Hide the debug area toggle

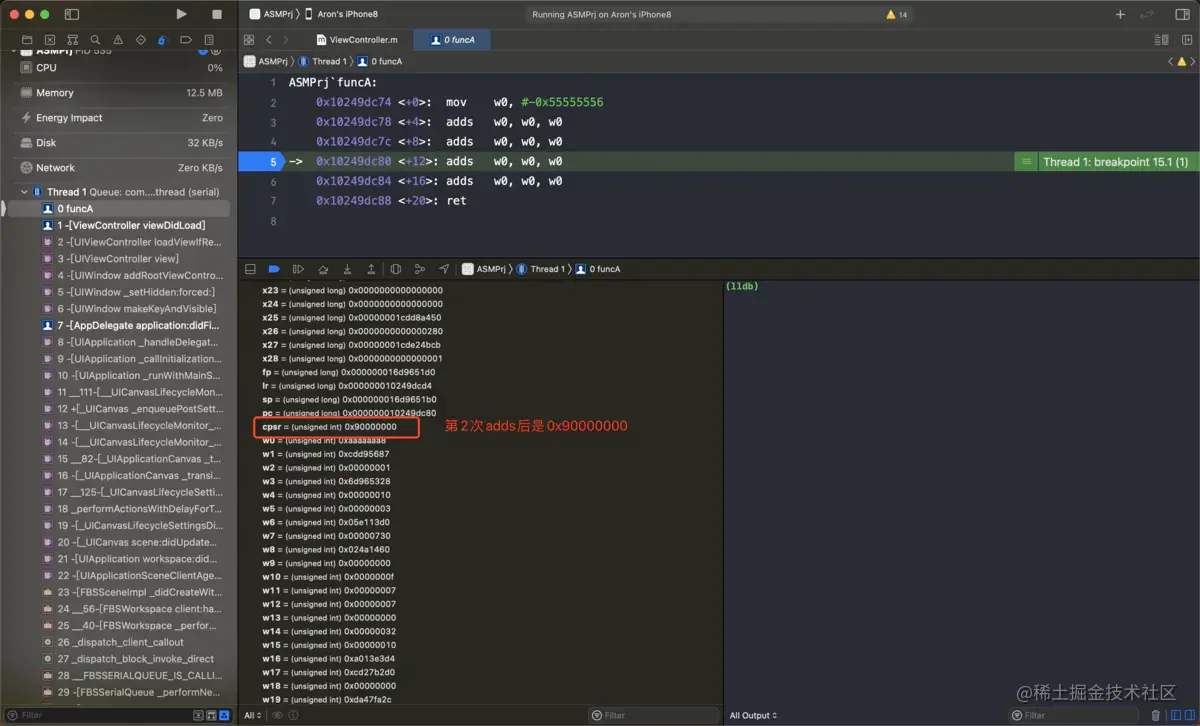250,269
